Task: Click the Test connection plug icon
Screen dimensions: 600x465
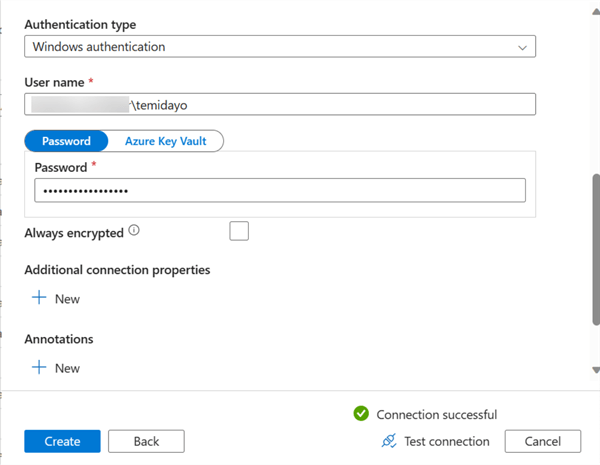Action: pos(389,441)
